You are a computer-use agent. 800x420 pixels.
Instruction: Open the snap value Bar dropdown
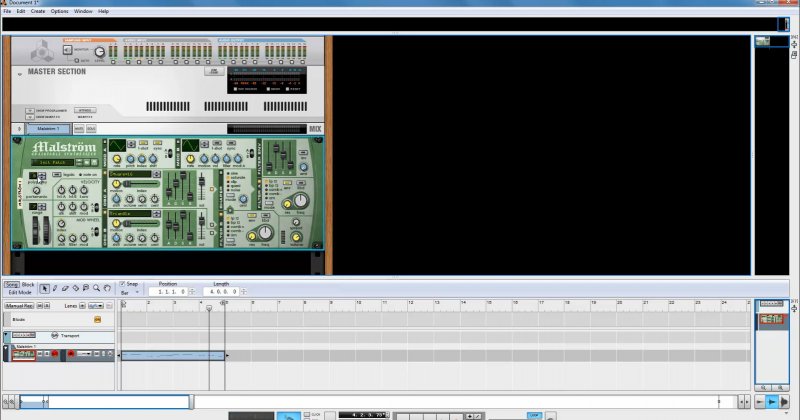click(x=130, y=291)
